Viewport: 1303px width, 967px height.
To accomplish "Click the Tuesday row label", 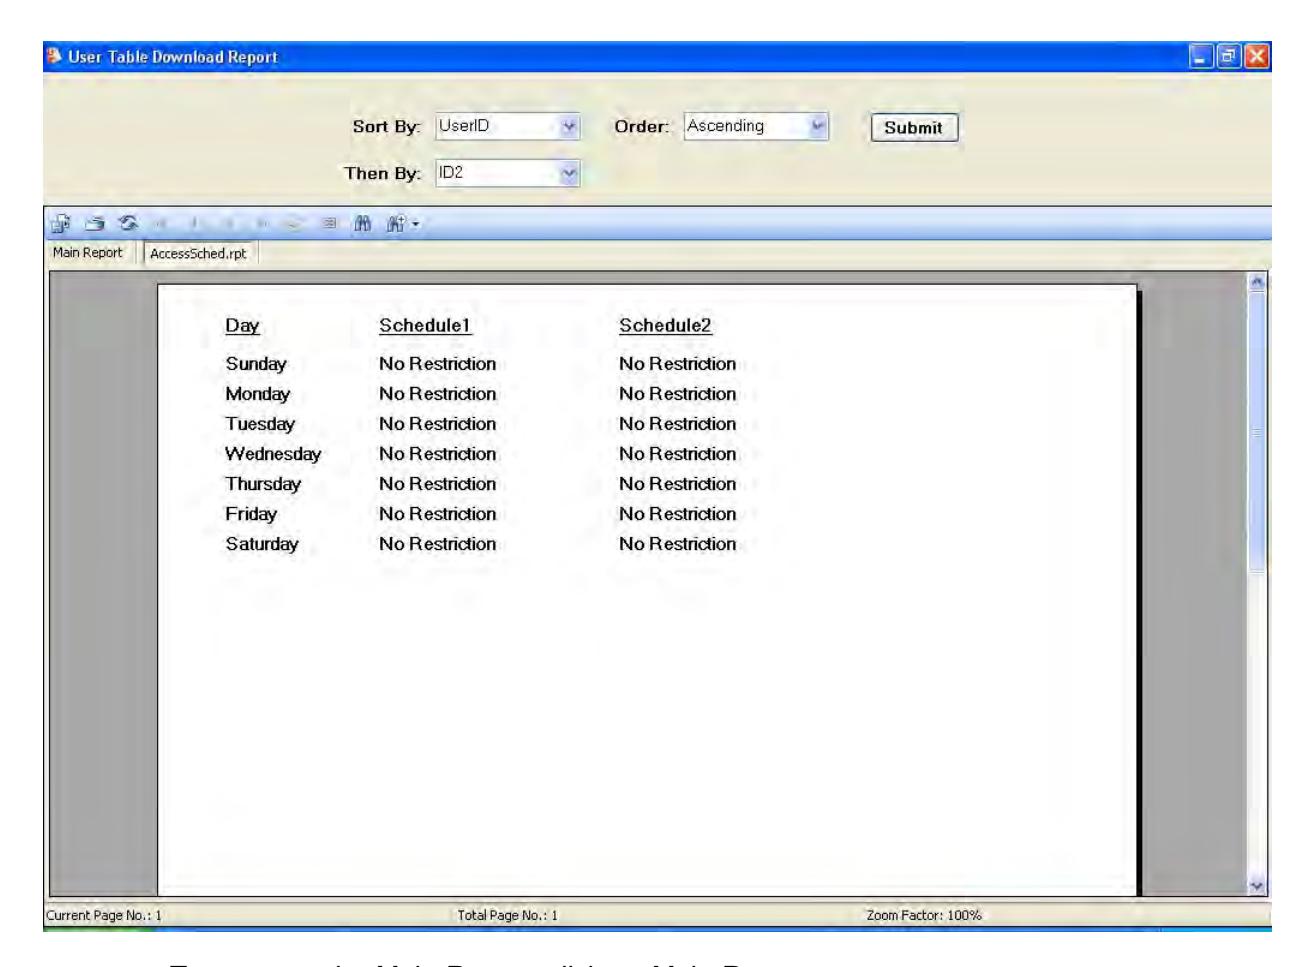I will click(x=260, y=424).
